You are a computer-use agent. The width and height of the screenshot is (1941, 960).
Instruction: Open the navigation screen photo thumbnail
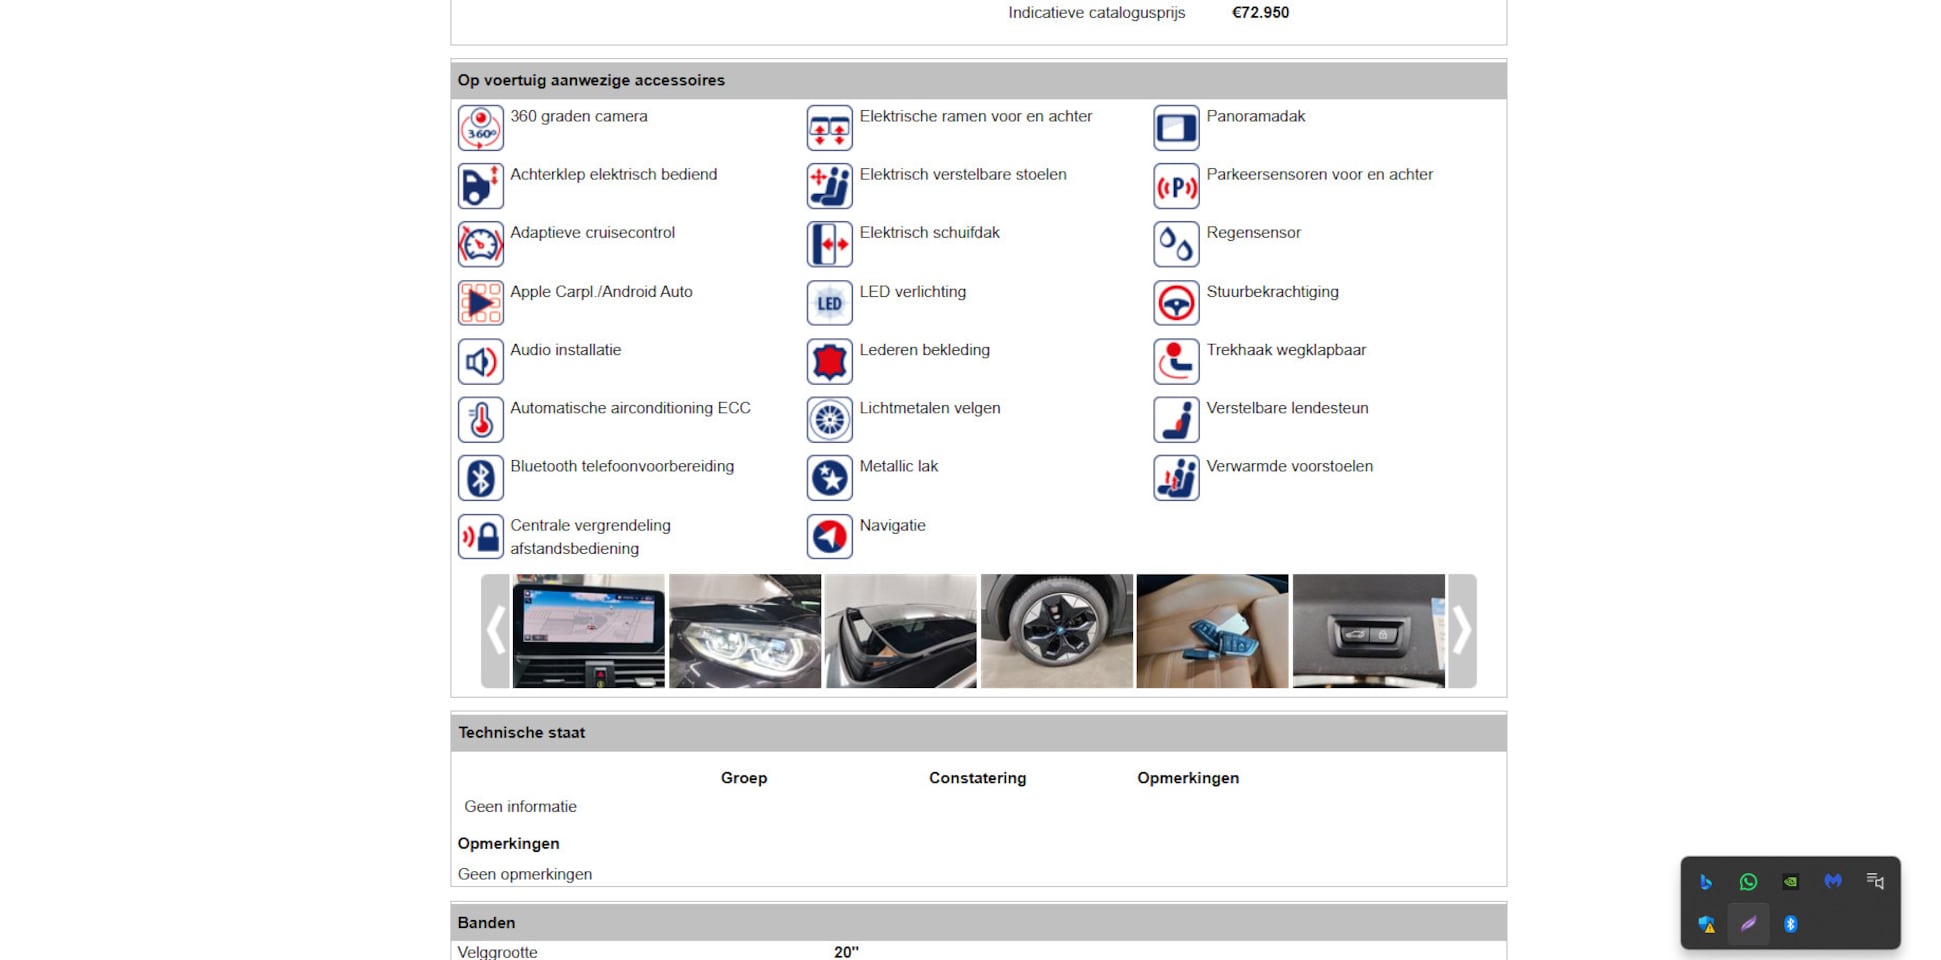pyautogui.click(x=588, y=631)
